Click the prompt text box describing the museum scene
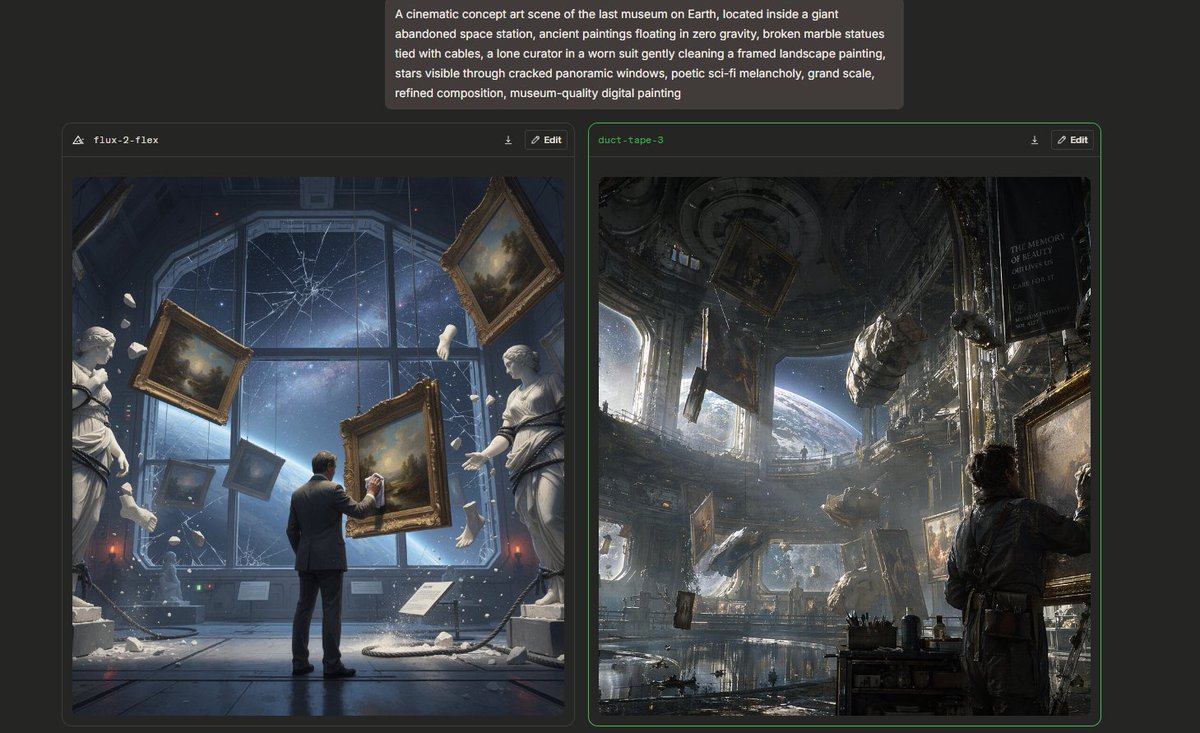Viewport: 1200px width, 733px height. 643,53
